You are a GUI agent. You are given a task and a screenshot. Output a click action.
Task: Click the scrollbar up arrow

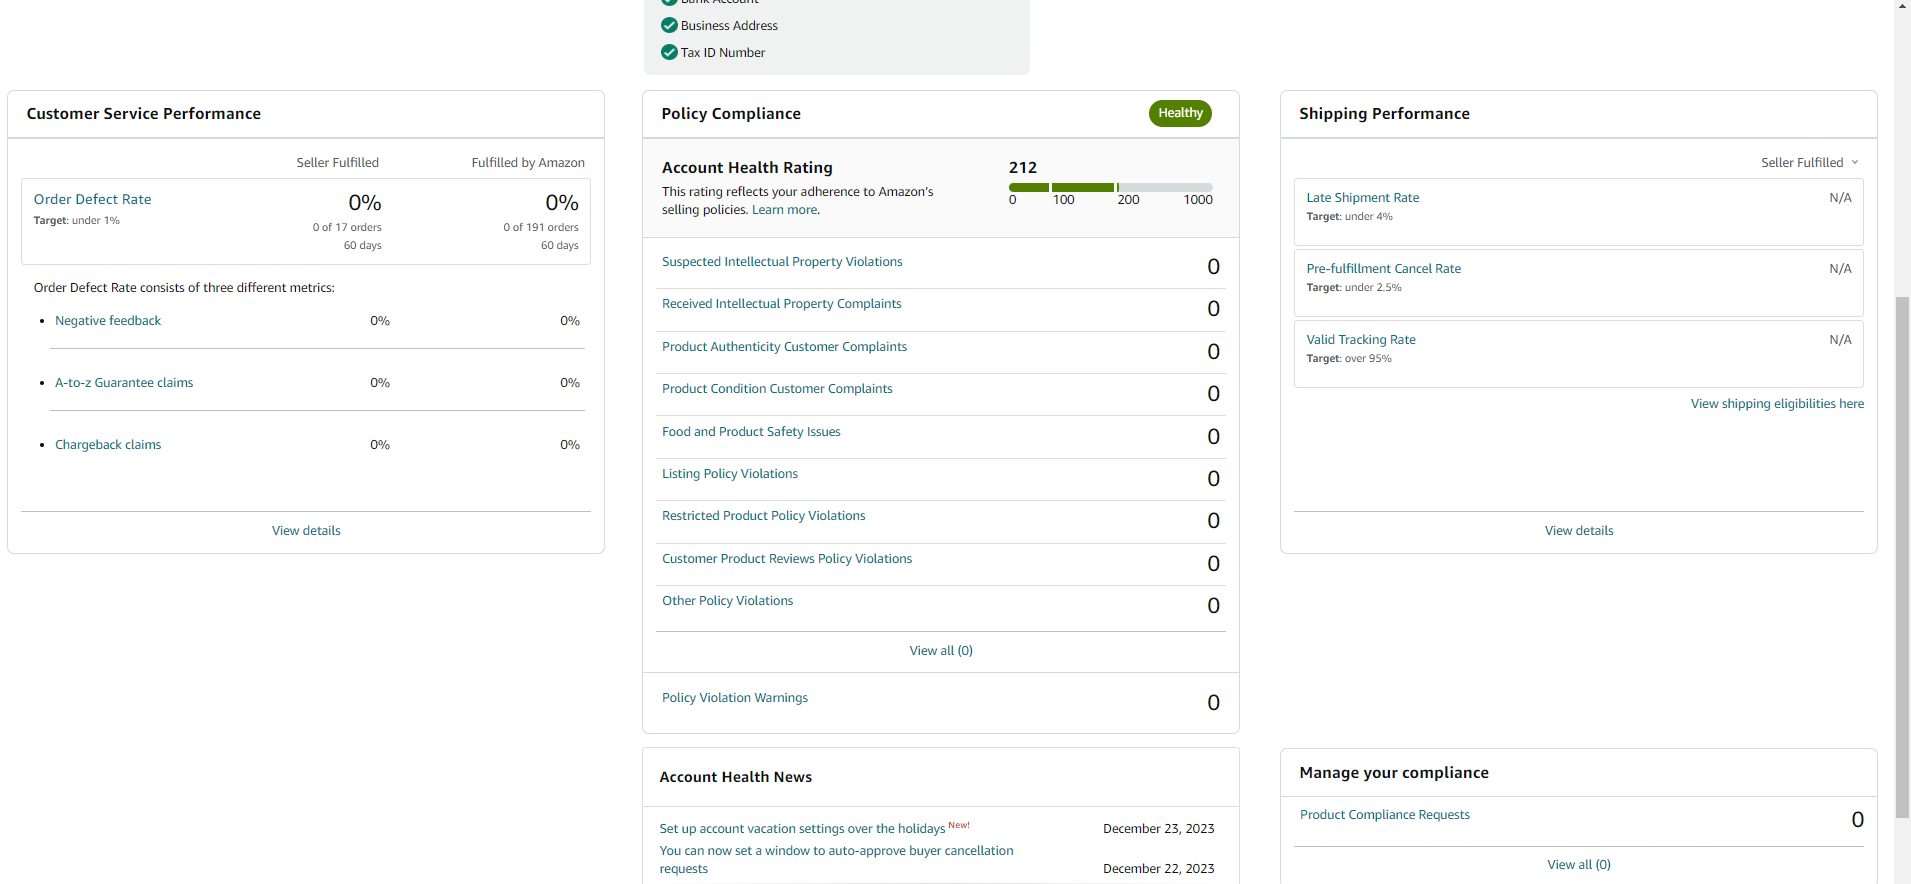[x=1902, y=6]
